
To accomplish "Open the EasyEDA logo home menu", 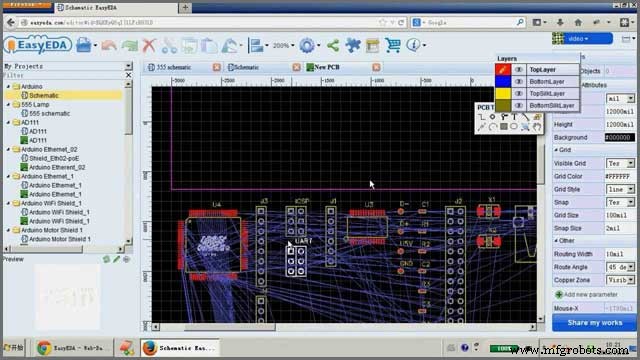I will pyautogui.click(x=38, y=45).
